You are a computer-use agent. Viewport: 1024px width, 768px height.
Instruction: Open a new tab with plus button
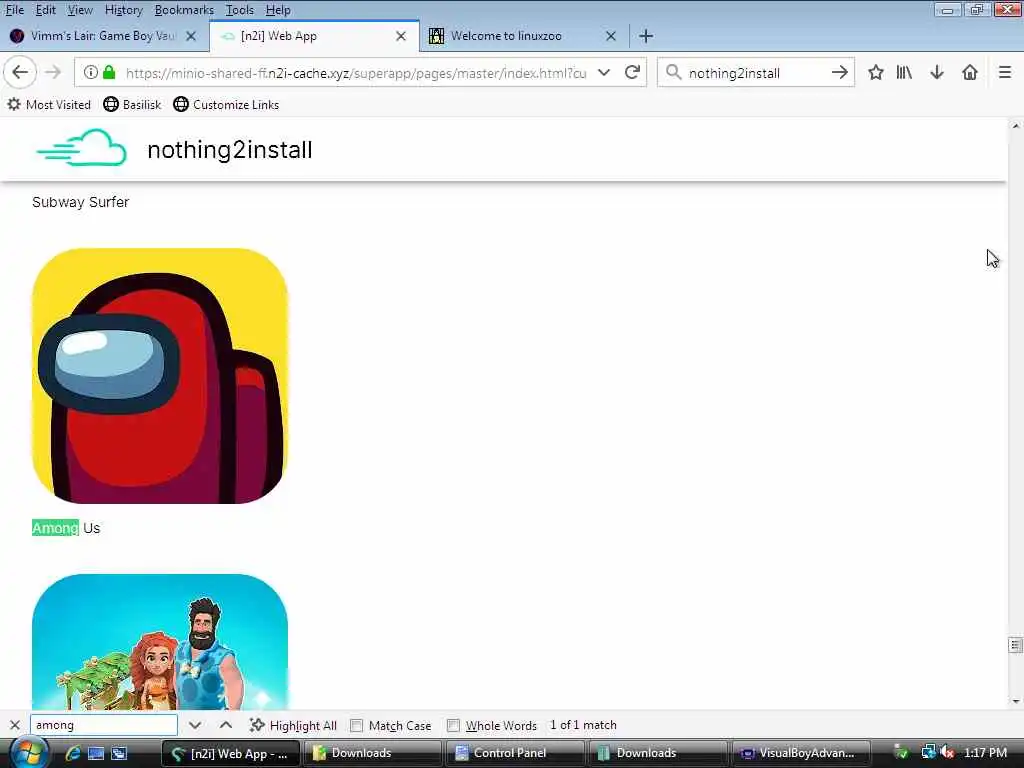(x=646, y=36)
